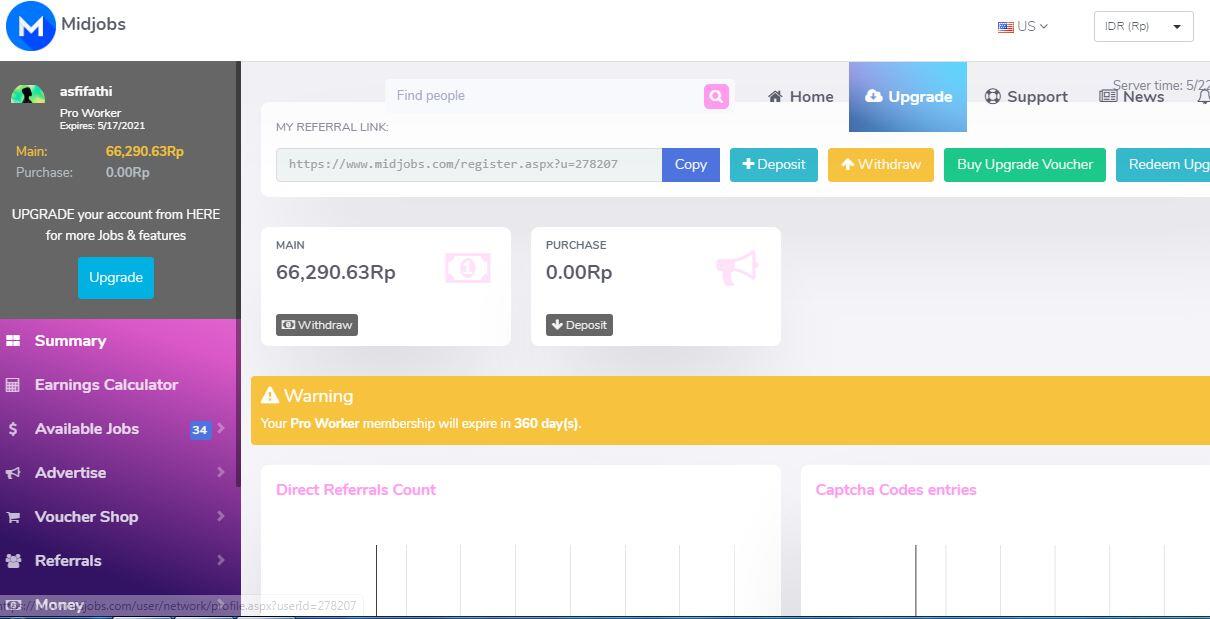Click Deposit in the Purchase balance card
Viewport: 1210px width, 619px height.
579,325
